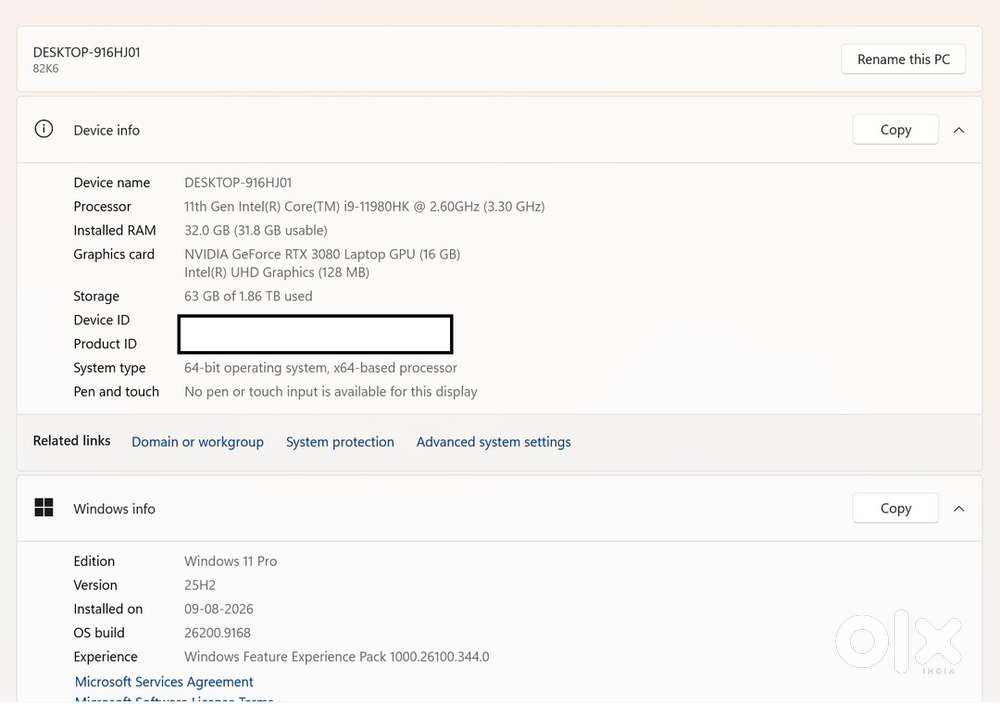
Task: Select the Device name value in Device info
Action: pyautogui.click(x=238, y=182)
